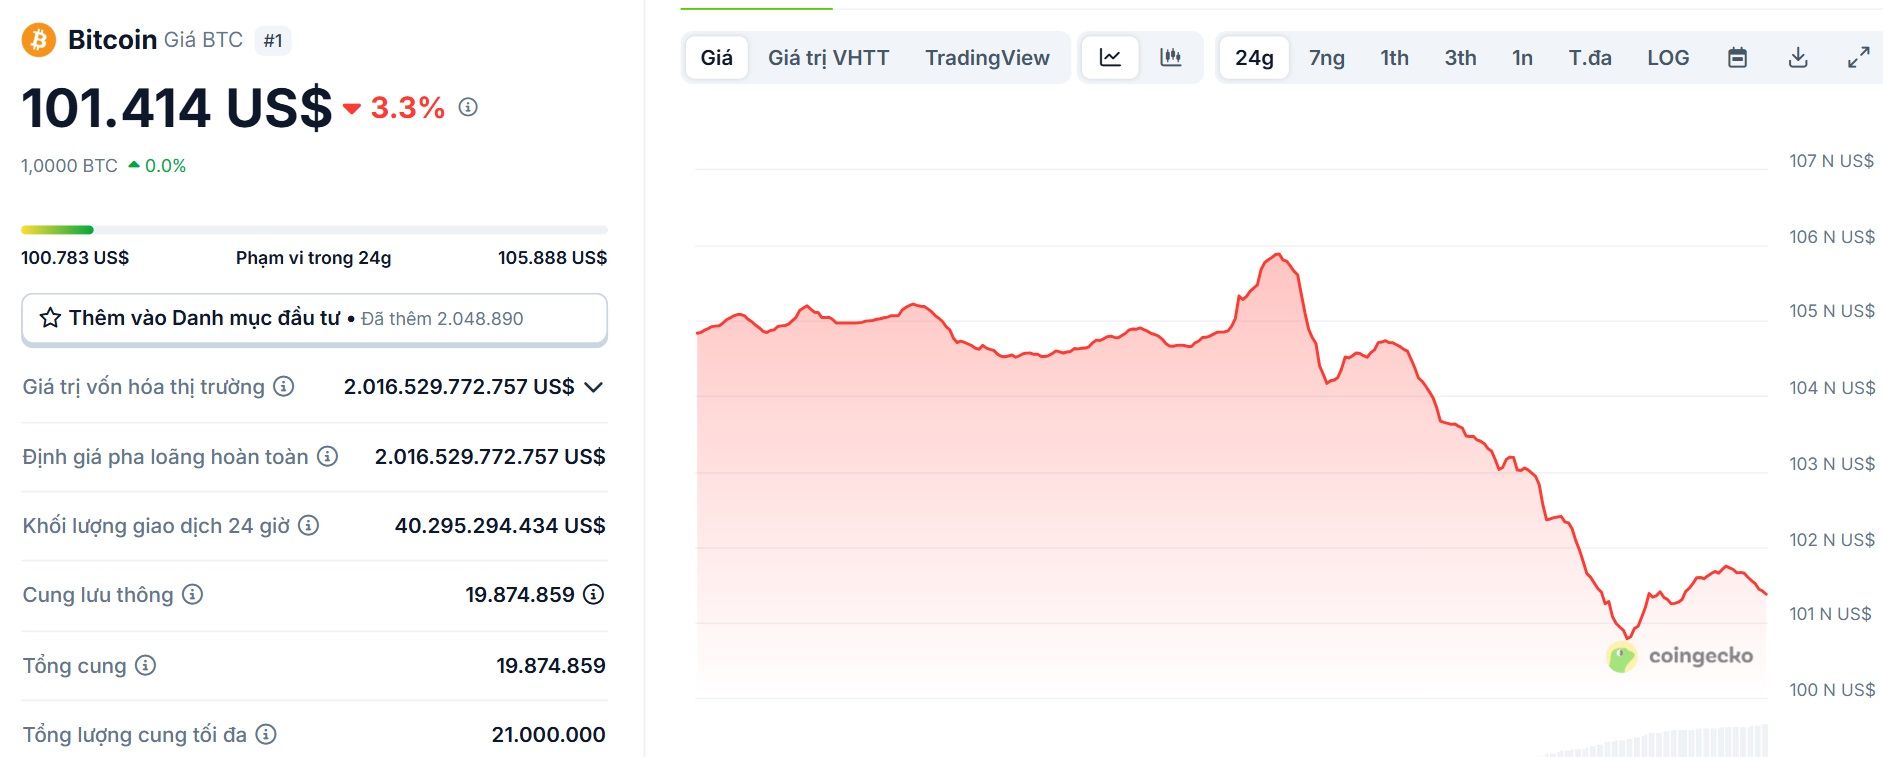Open the calendar date range picker
Screen dimensions: 1883x757
click(x=1738, y=57)
